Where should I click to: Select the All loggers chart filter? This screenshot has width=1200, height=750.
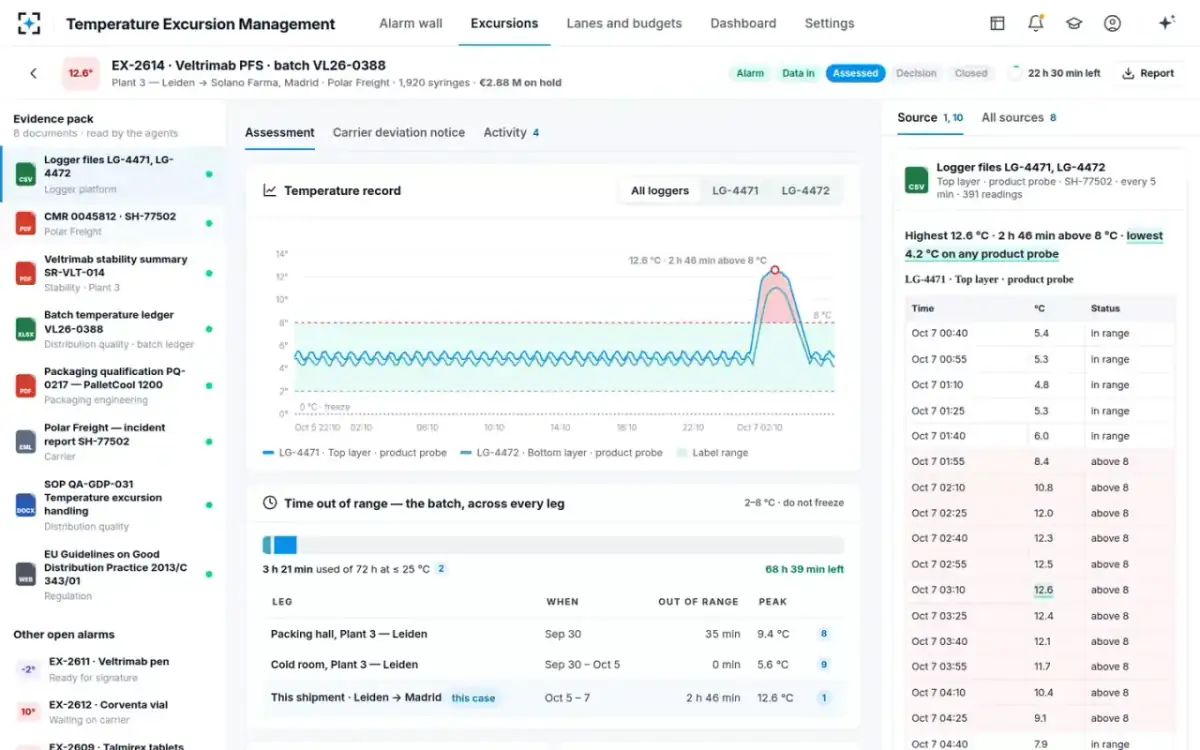click(x=660, y=190)
